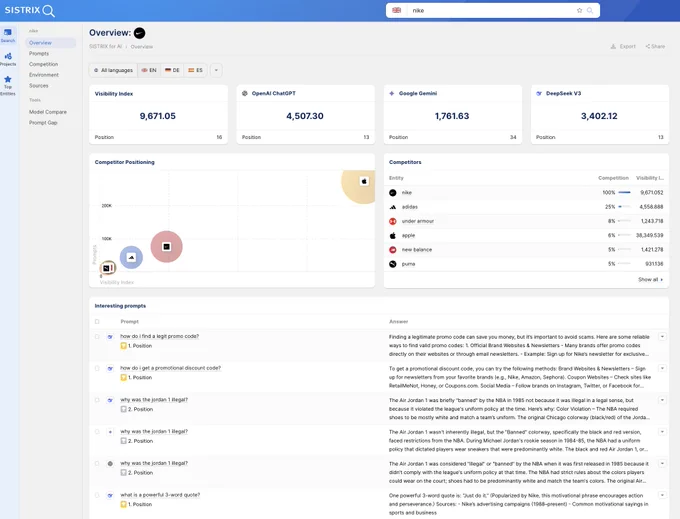
Task: Expand answer for 'find a legit promo code'
Action: pos(662,336)
